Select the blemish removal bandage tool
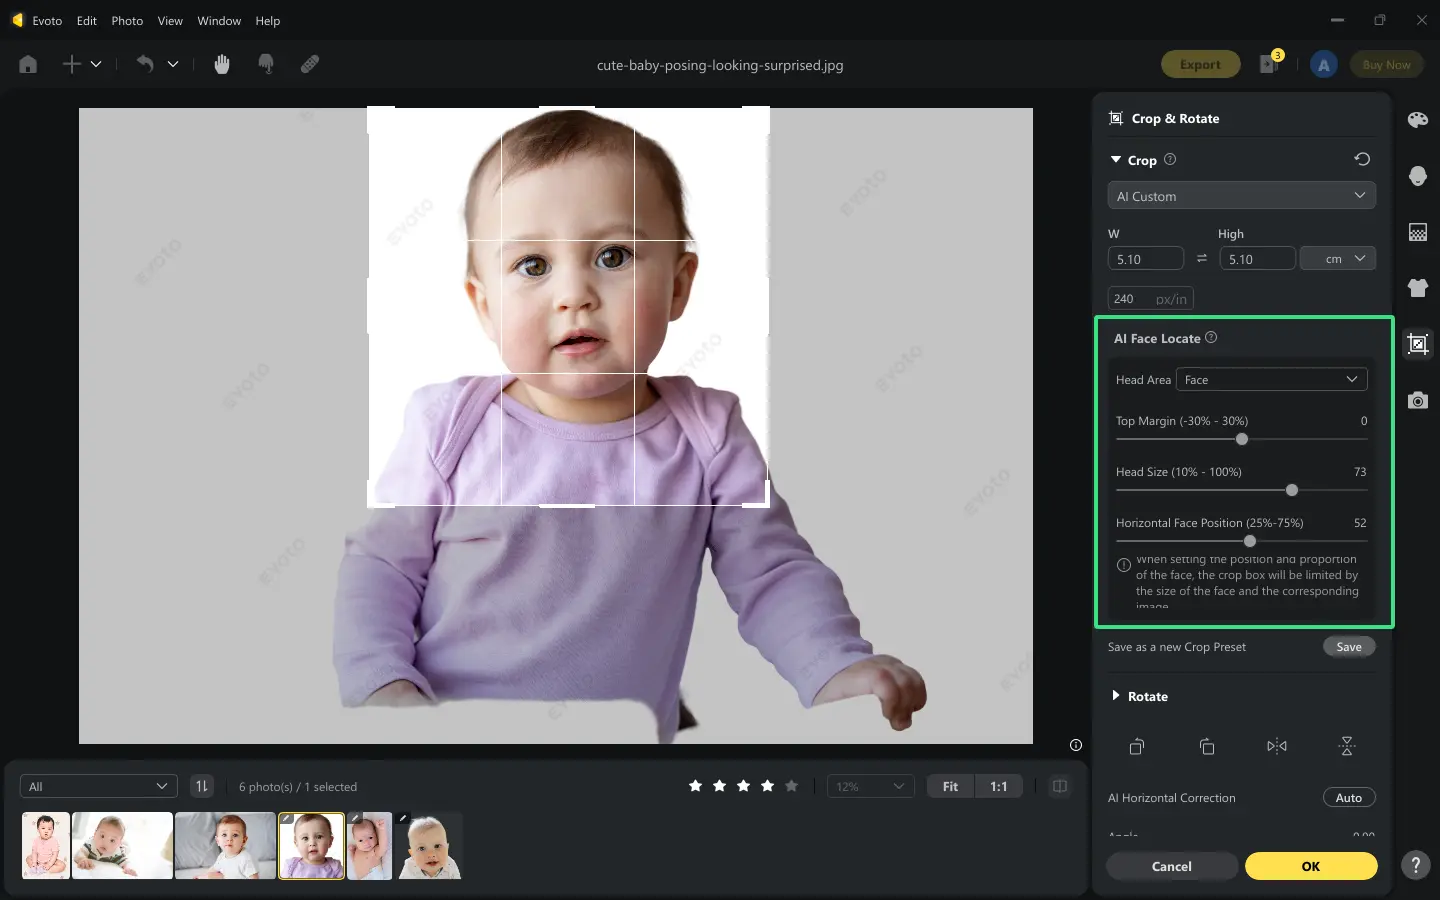This screenshot has width=1440, height=900. coord(309,64)
